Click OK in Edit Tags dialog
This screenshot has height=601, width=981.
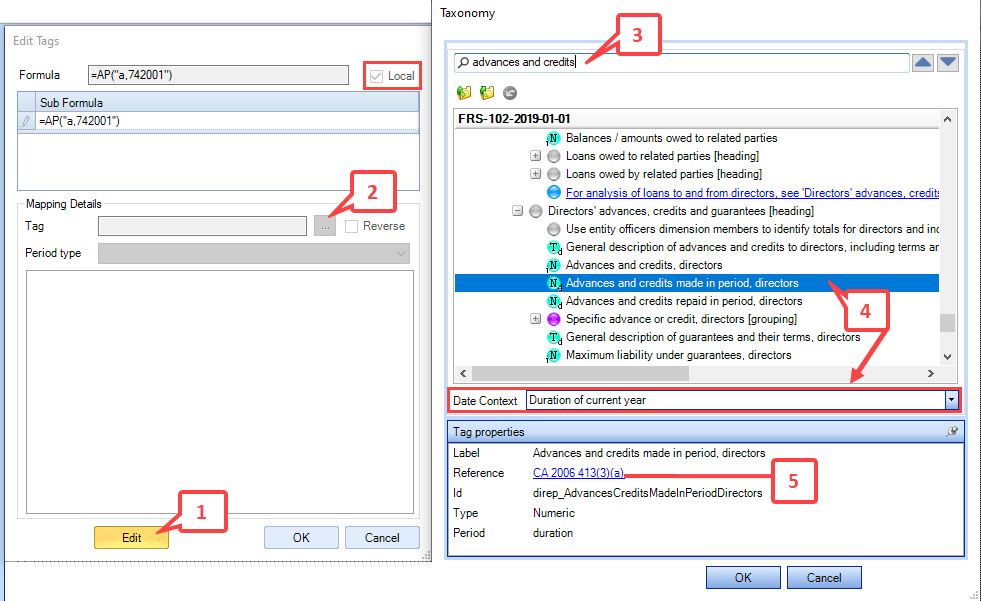(301, 537)
